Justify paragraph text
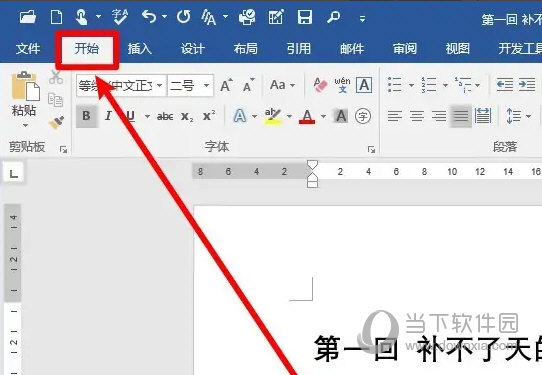The width and height of the screenshot is (542, 375). coord(460,116)
